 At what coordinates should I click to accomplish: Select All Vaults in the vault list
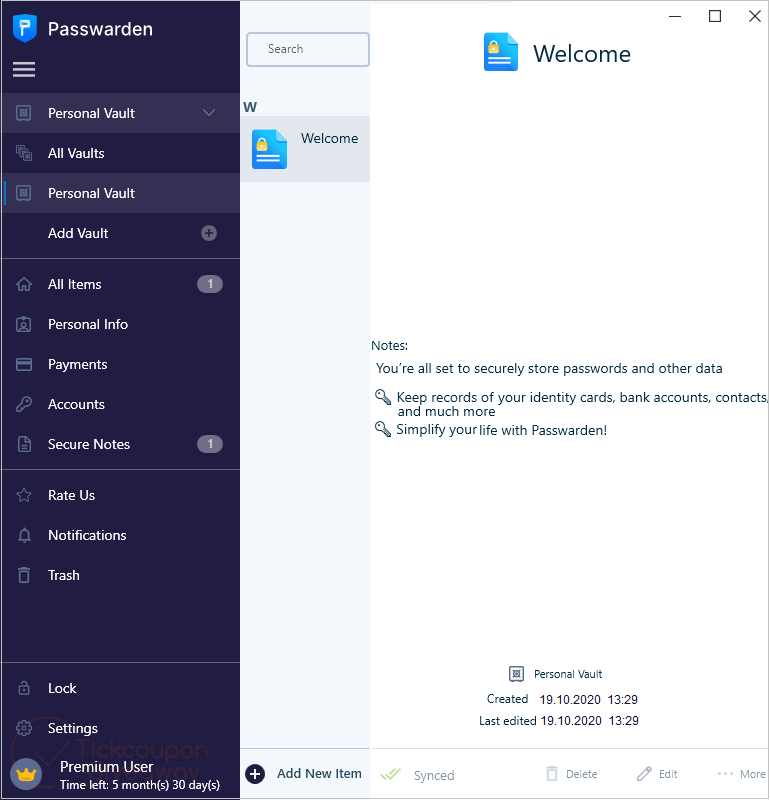click(121, 153)
